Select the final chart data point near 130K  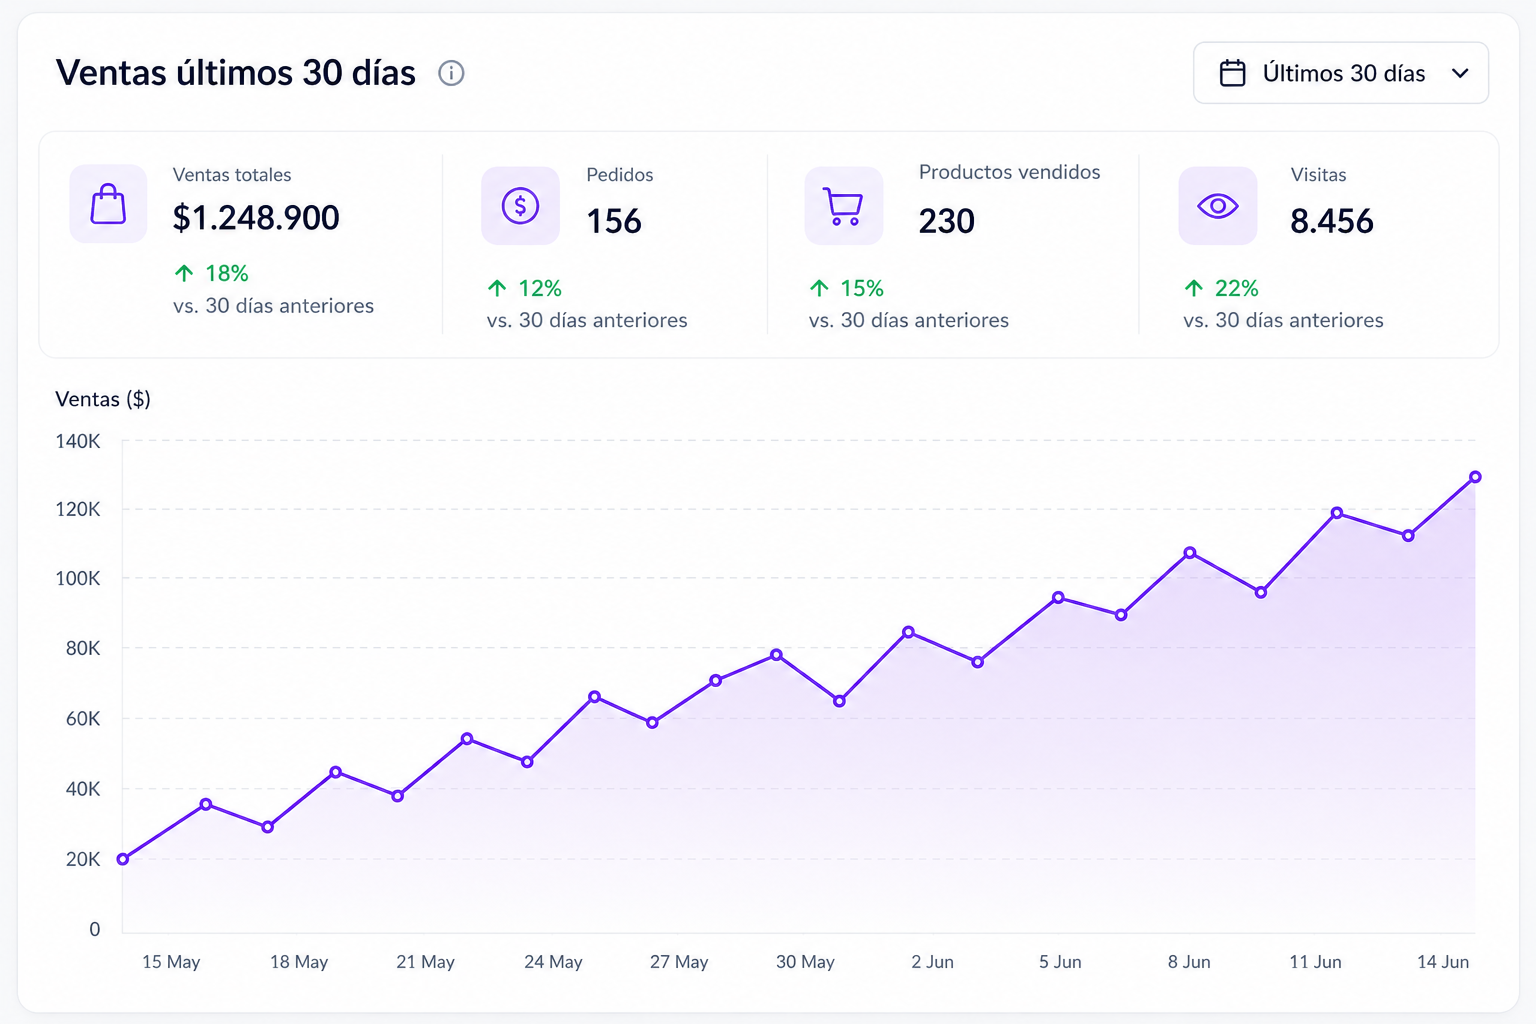pyautogui.click(x=1475, y=477)
